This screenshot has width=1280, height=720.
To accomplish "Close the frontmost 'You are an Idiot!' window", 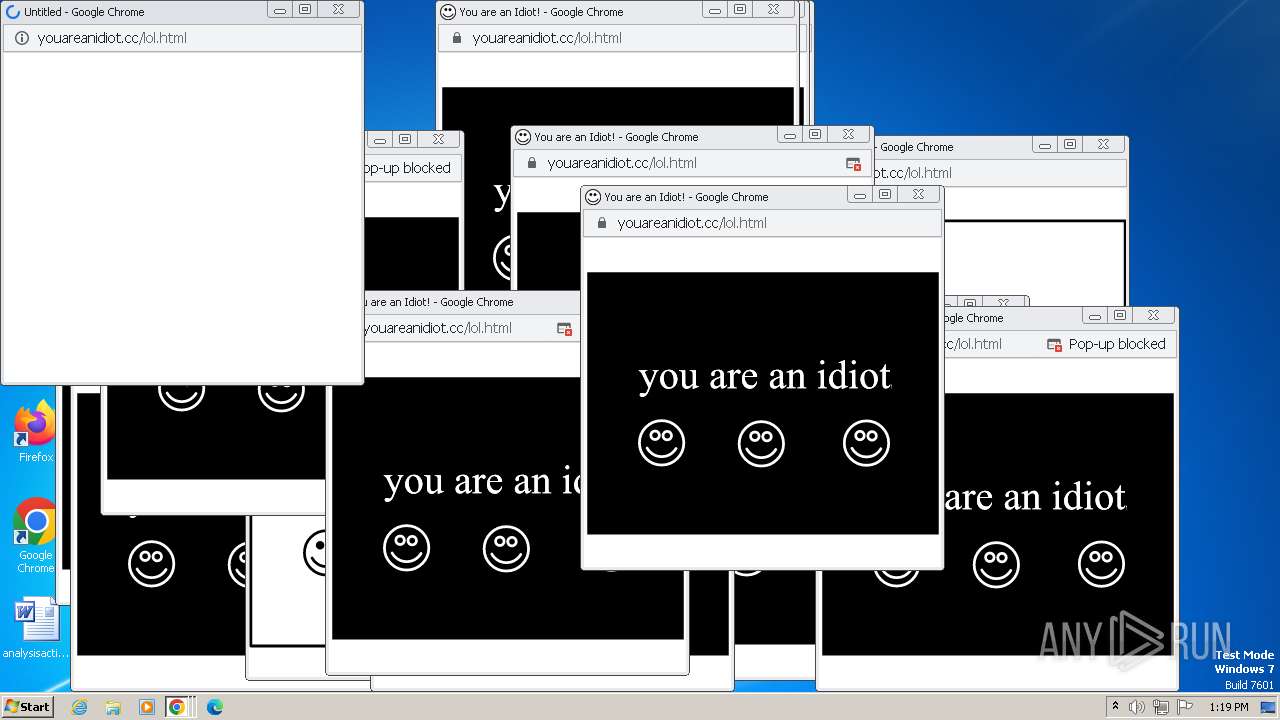I will [x=918, y=194].
